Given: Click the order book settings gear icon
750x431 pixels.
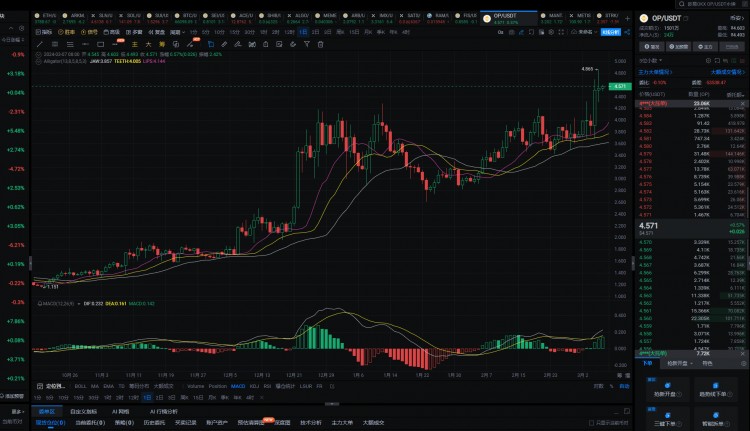Looking at the screenshot, I should [x=708, y=61].
